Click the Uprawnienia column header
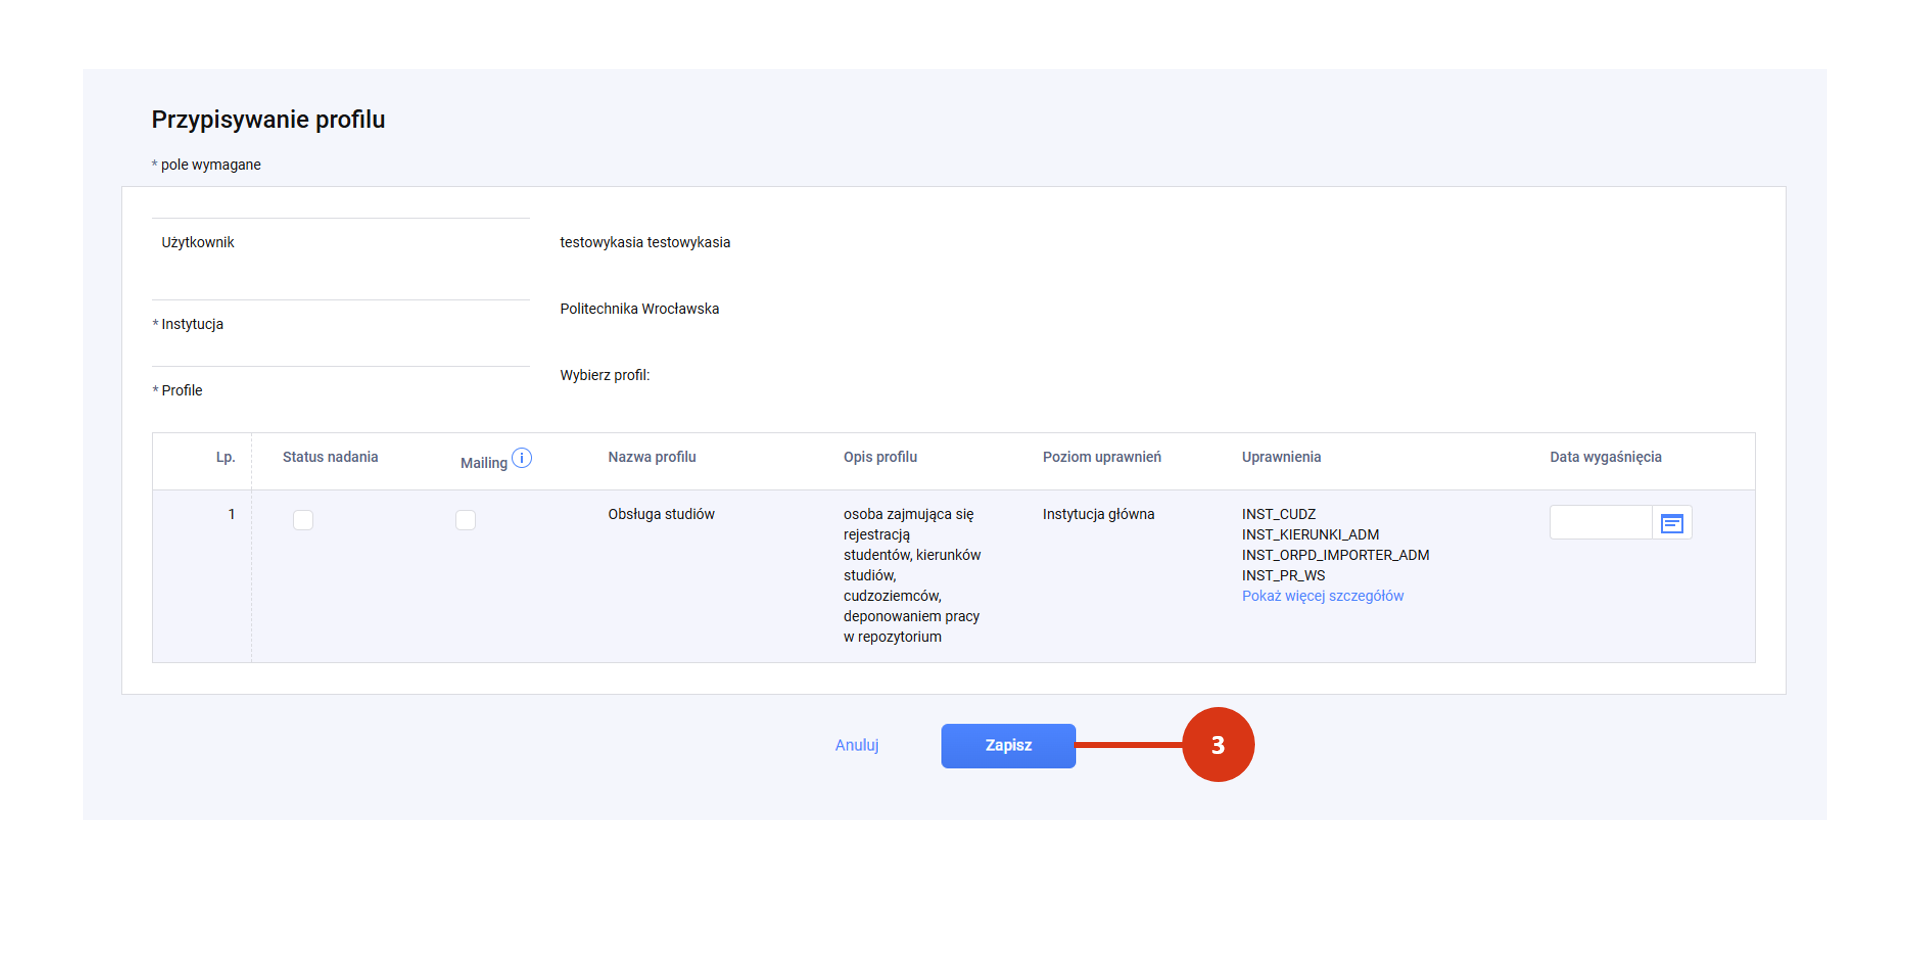The height and width of the screenshot is (956, 1915). coord(1281,457)
